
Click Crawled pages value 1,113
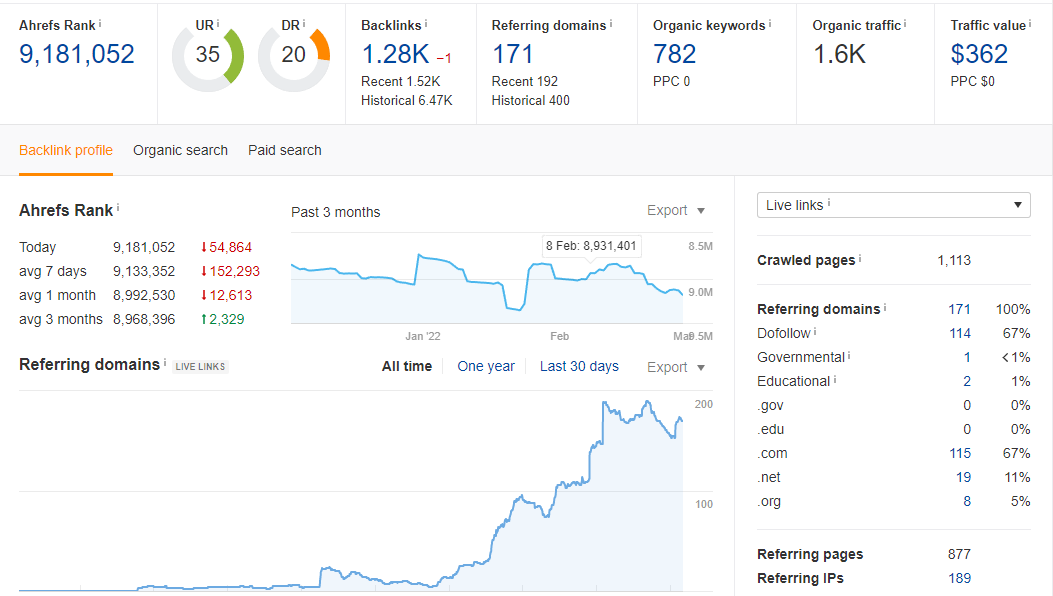point(954,261)
